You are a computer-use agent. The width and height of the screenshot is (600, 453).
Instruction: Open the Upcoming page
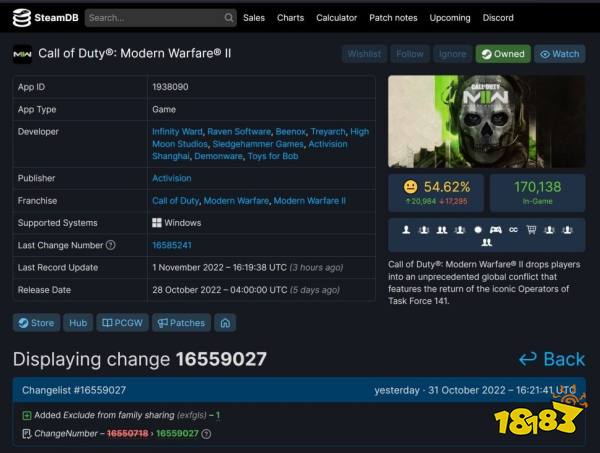(x=450, y=18)
